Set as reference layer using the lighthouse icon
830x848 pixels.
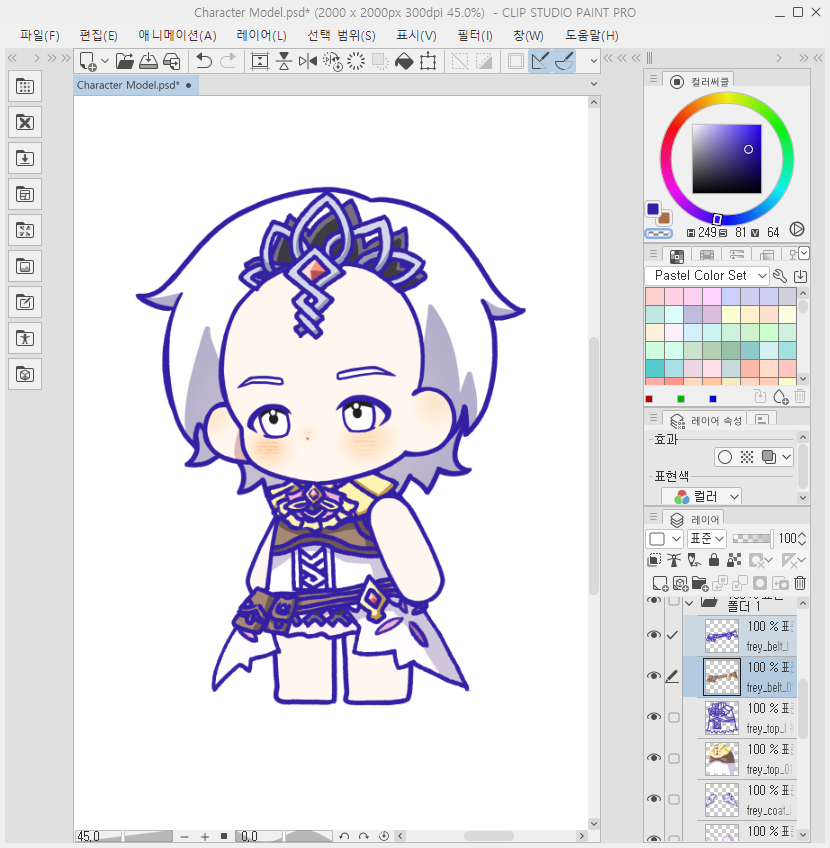(674, 560)
